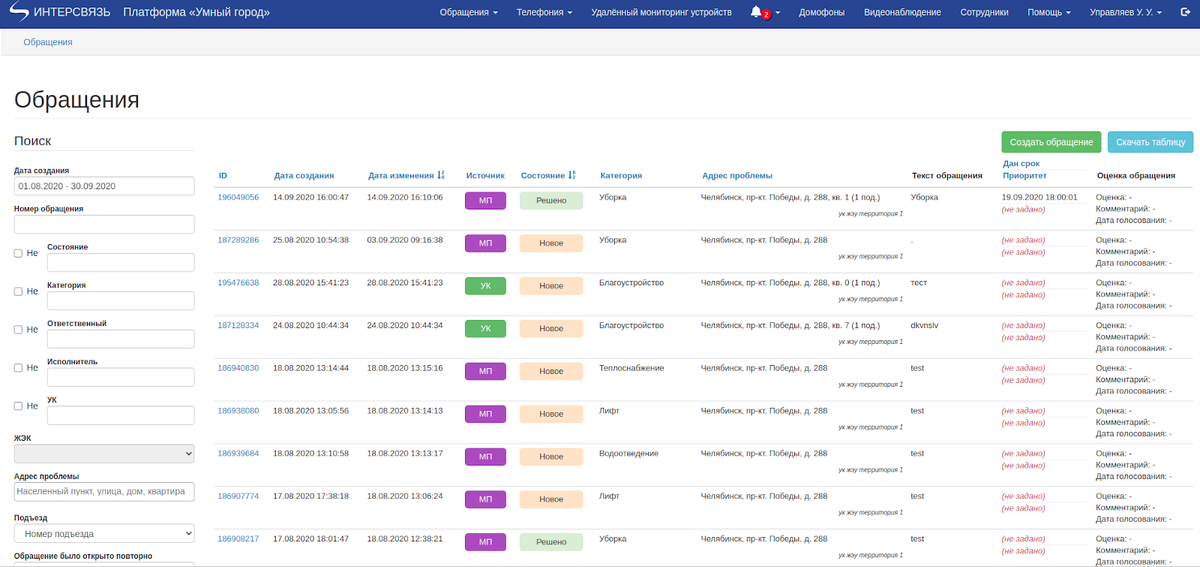This screenshot has width=1200, height=567.
Task: Focus the Исполнитель filter input
Action: 120,377
